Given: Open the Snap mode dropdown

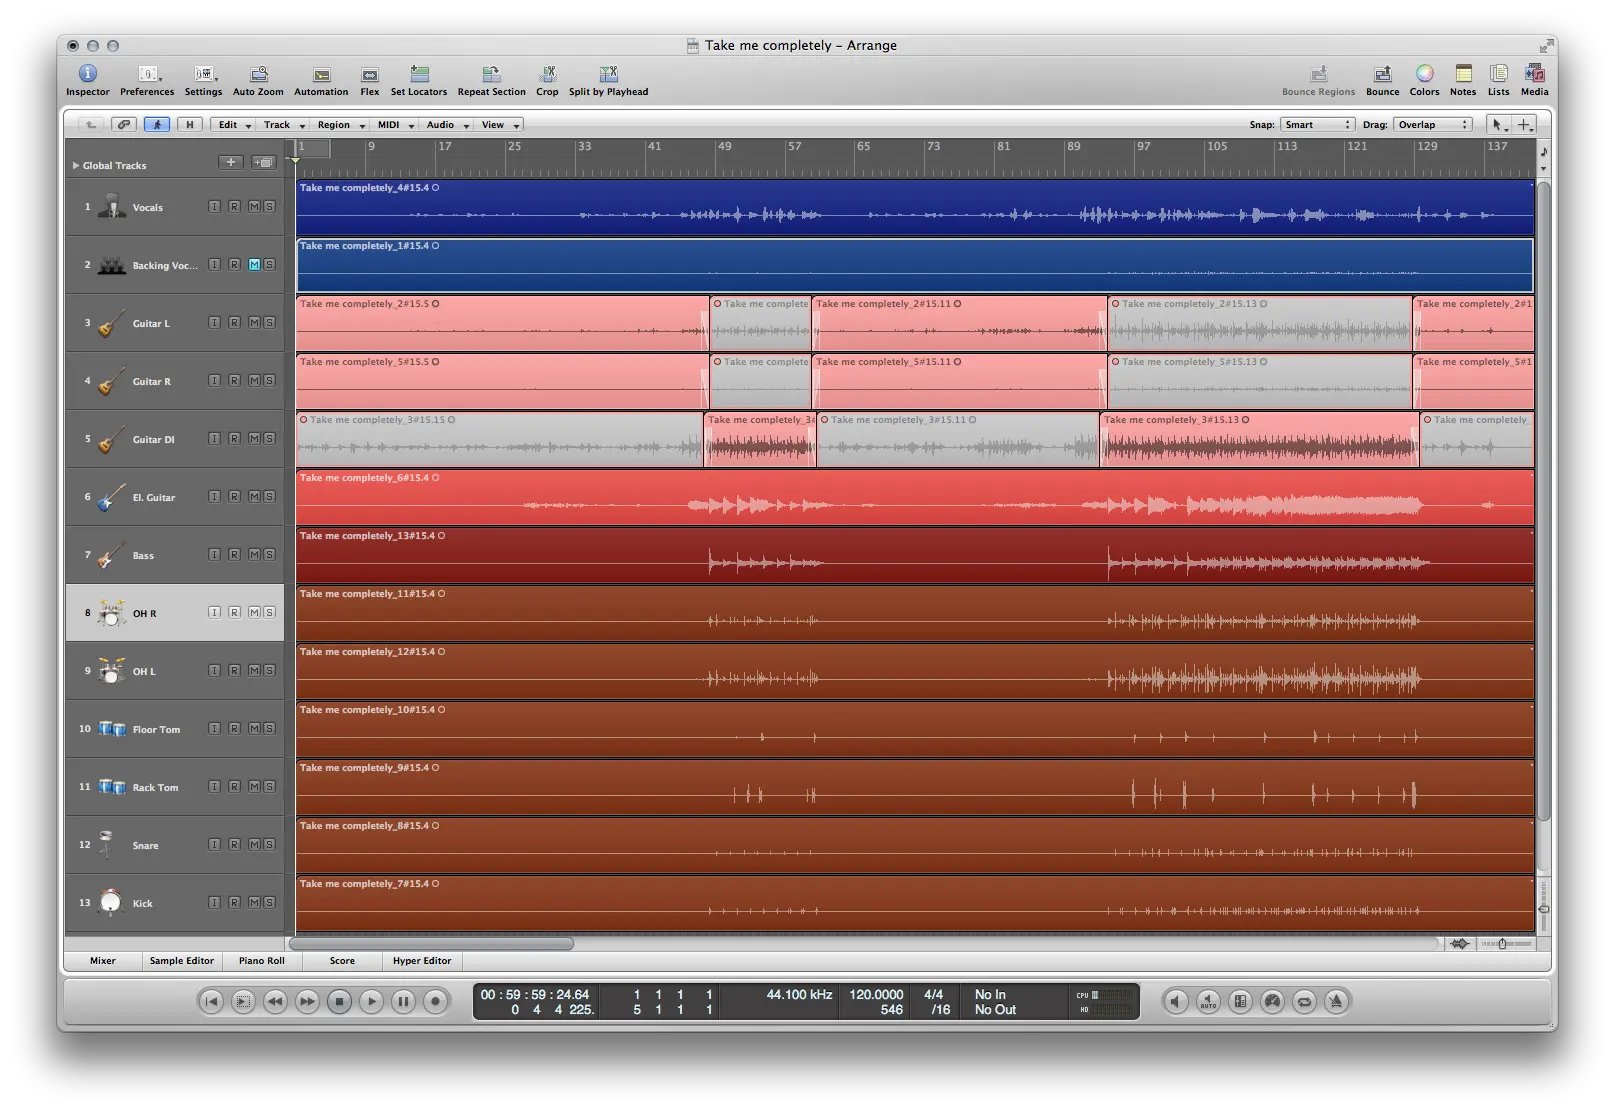Looking at the screenshot, I should point(1317,125).
